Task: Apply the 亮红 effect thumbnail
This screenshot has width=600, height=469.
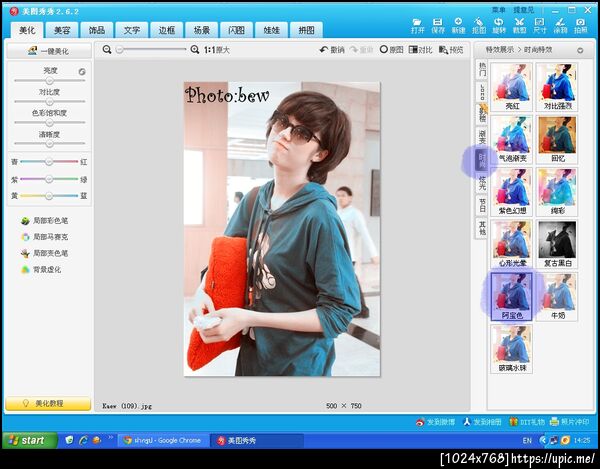Action: (x=512, y=86)
